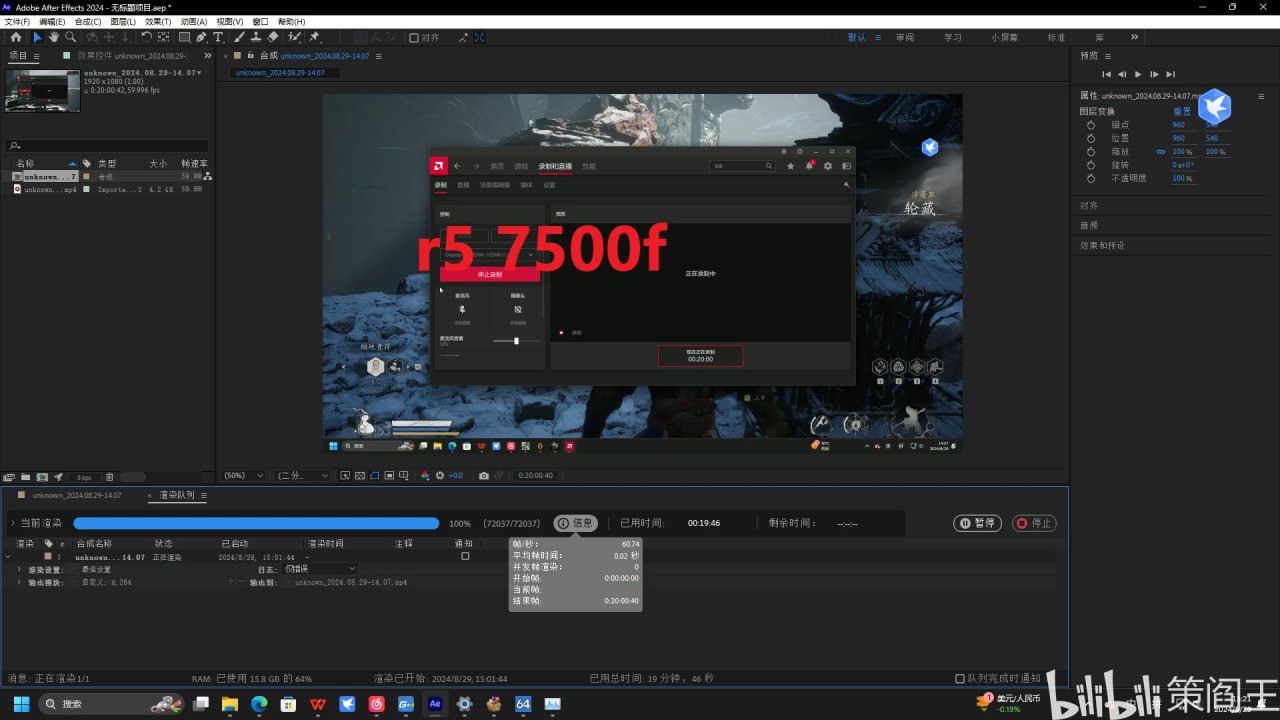Image resolution: width=1280 pixels, height=720 pixels.
Task: Jump to last frame in Preview panel
Action: [x=1170, y=74]
